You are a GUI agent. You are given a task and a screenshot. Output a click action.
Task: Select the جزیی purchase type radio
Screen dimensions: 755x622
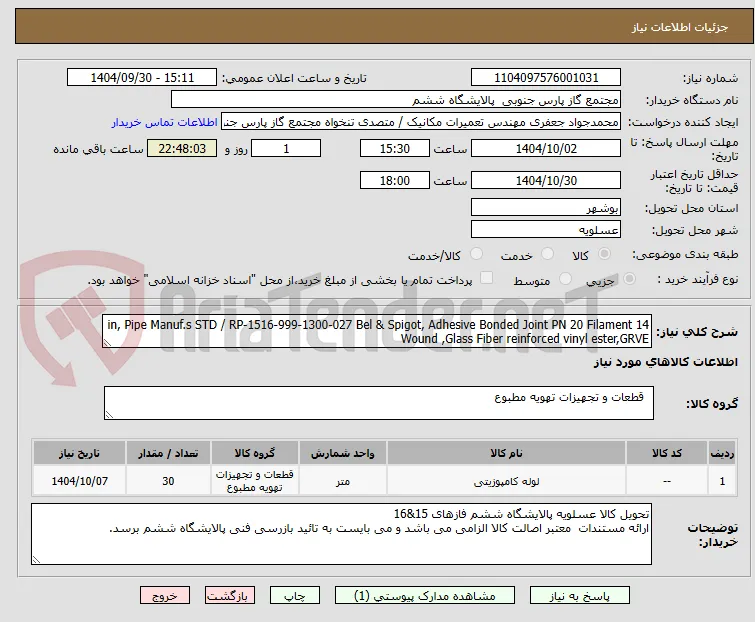tap(629, 279)
